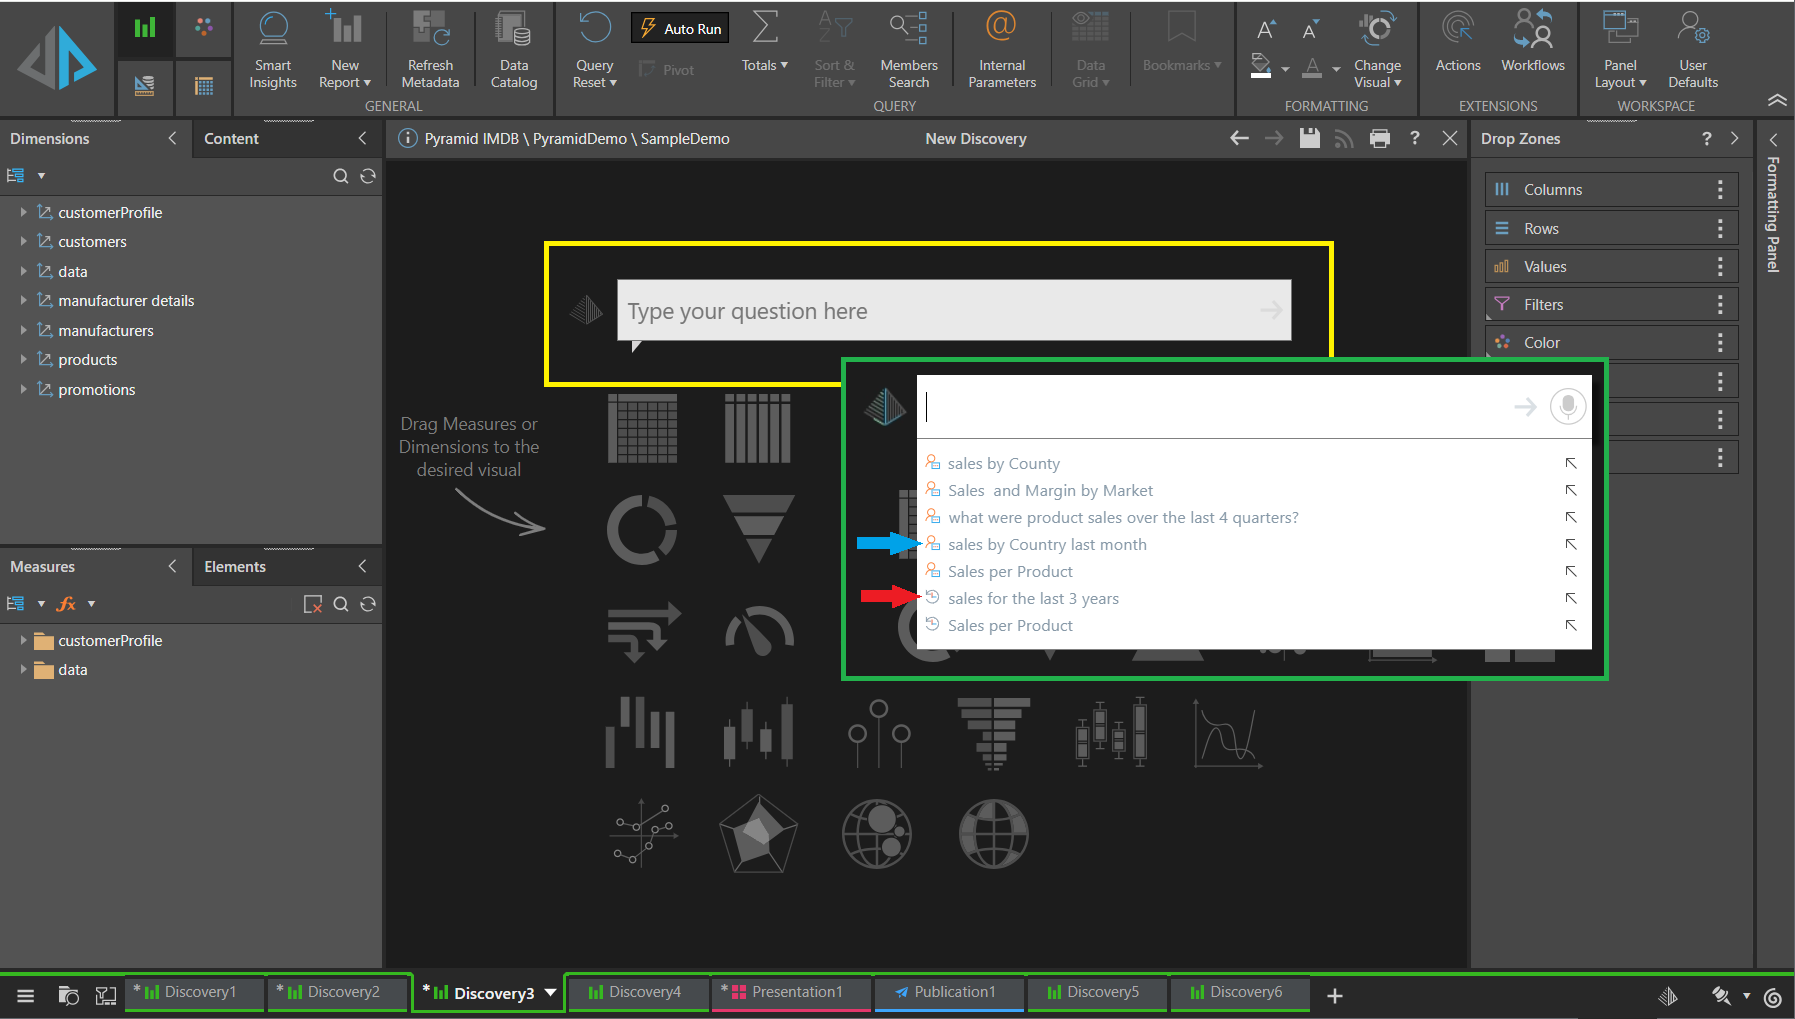Select the gauge visual

(759, 631)
